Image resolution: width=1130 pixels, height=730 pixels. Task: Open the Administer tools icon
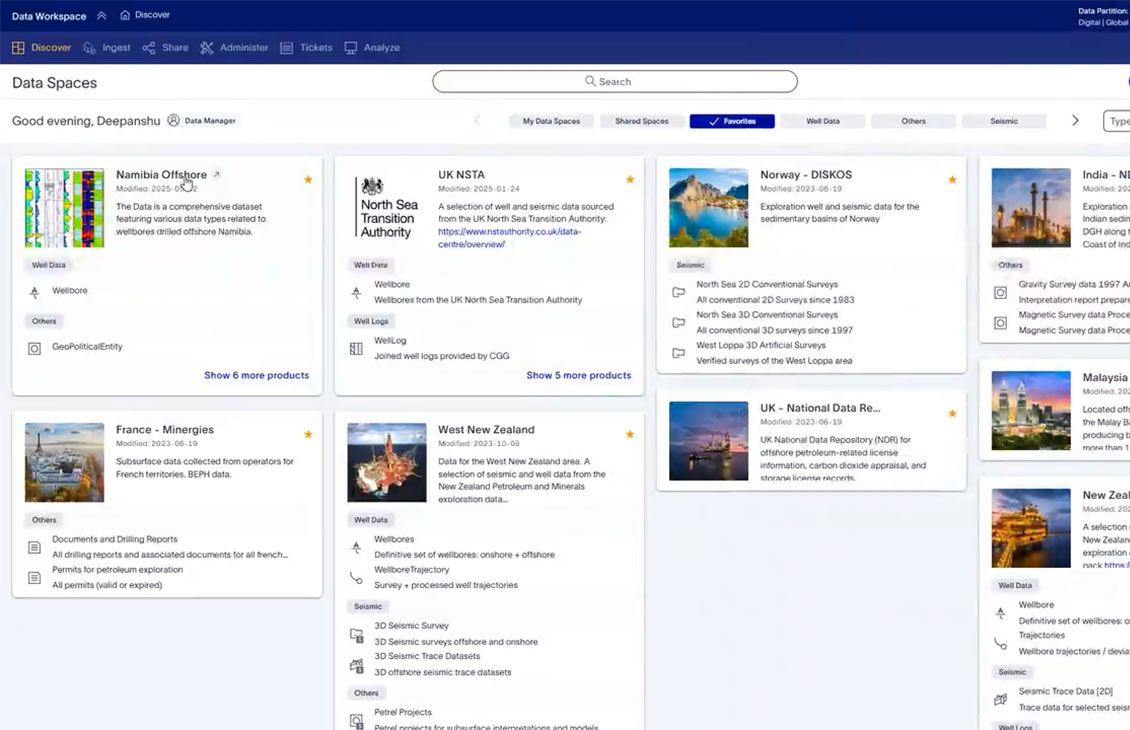[207, 48]
